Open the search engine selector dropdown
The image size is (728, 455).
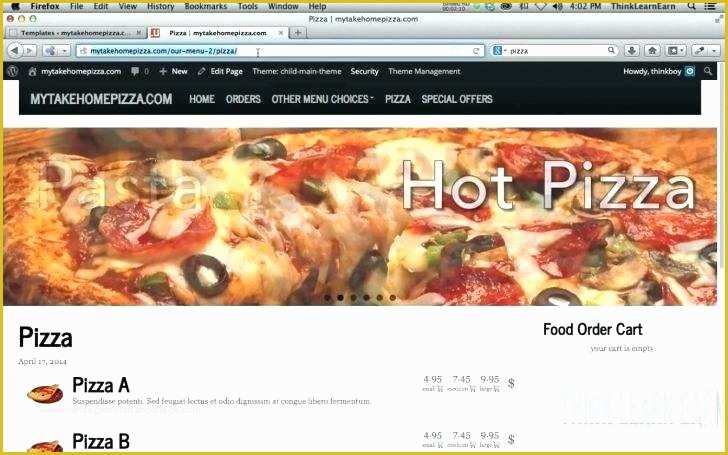499,51
